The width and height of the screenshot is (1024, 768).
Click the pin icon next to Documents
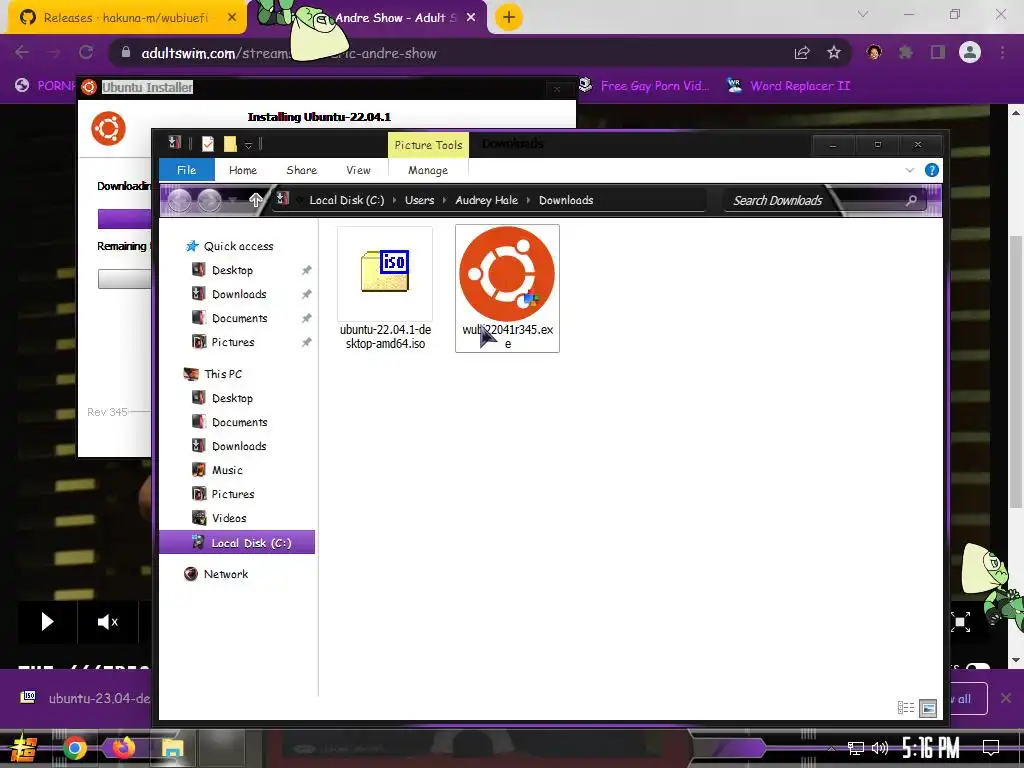[x=306, y=319]
